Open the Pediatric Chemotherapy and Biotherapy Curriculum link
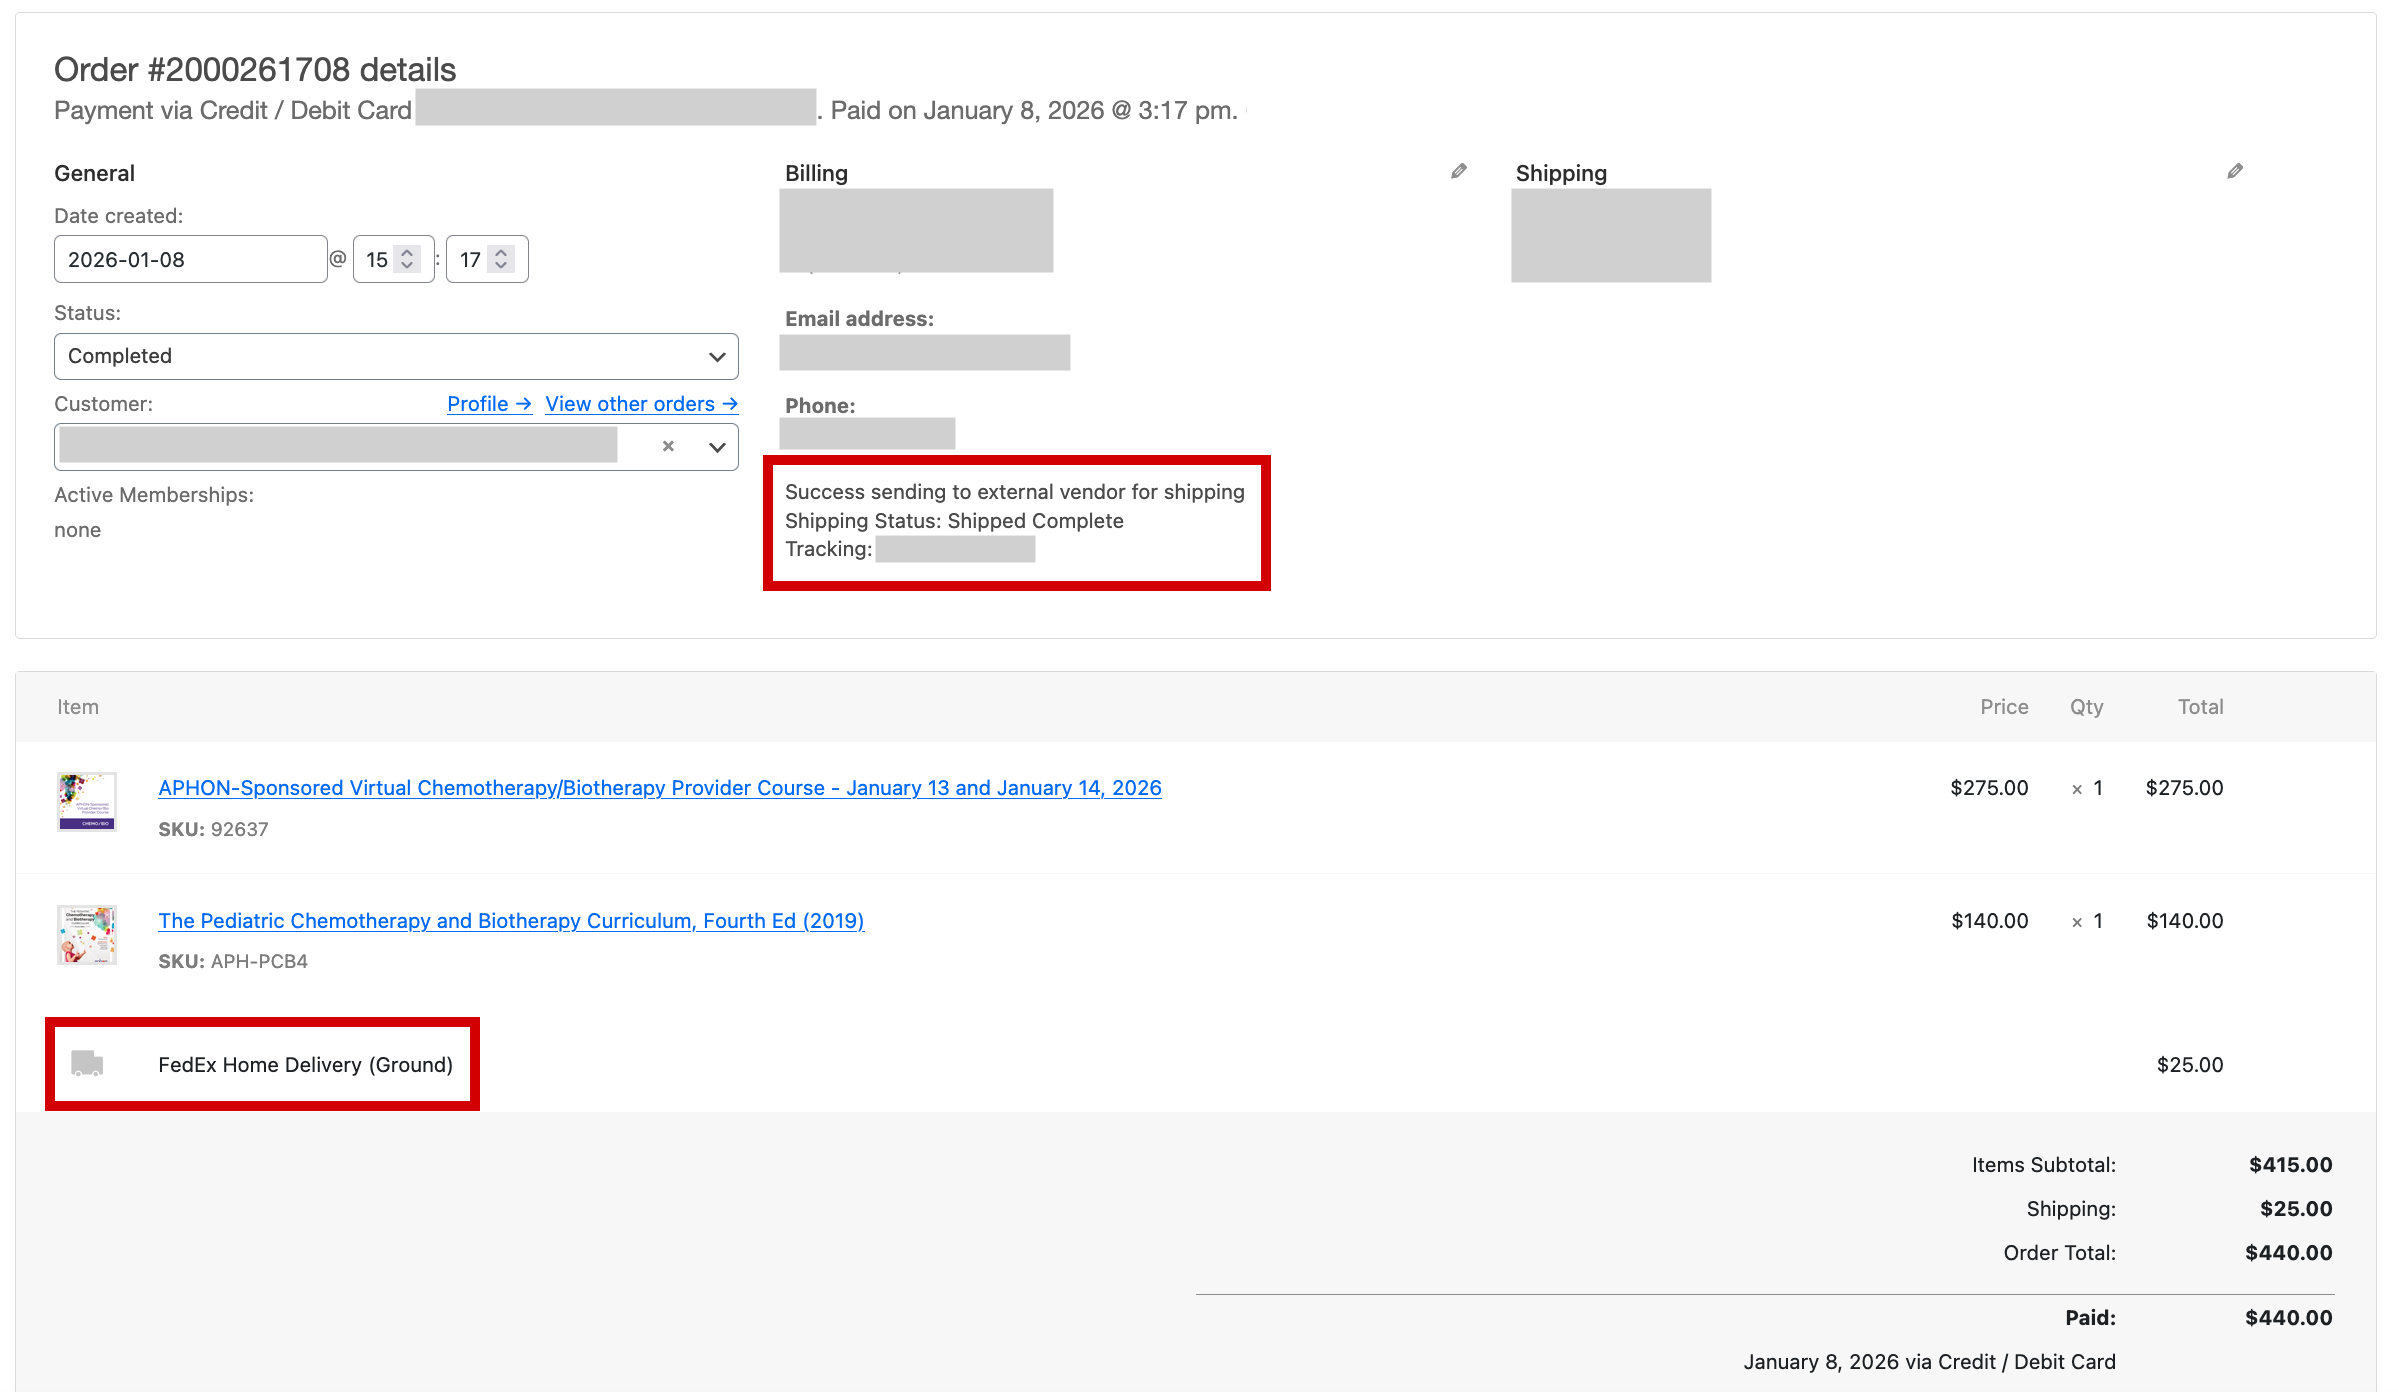Screen dimensions: 2398x1392 [511, 921]
